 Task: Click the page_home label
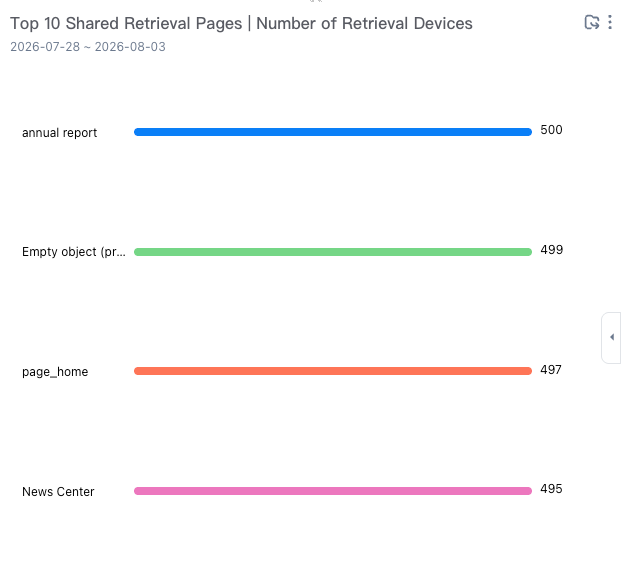[x=55, y=371]
